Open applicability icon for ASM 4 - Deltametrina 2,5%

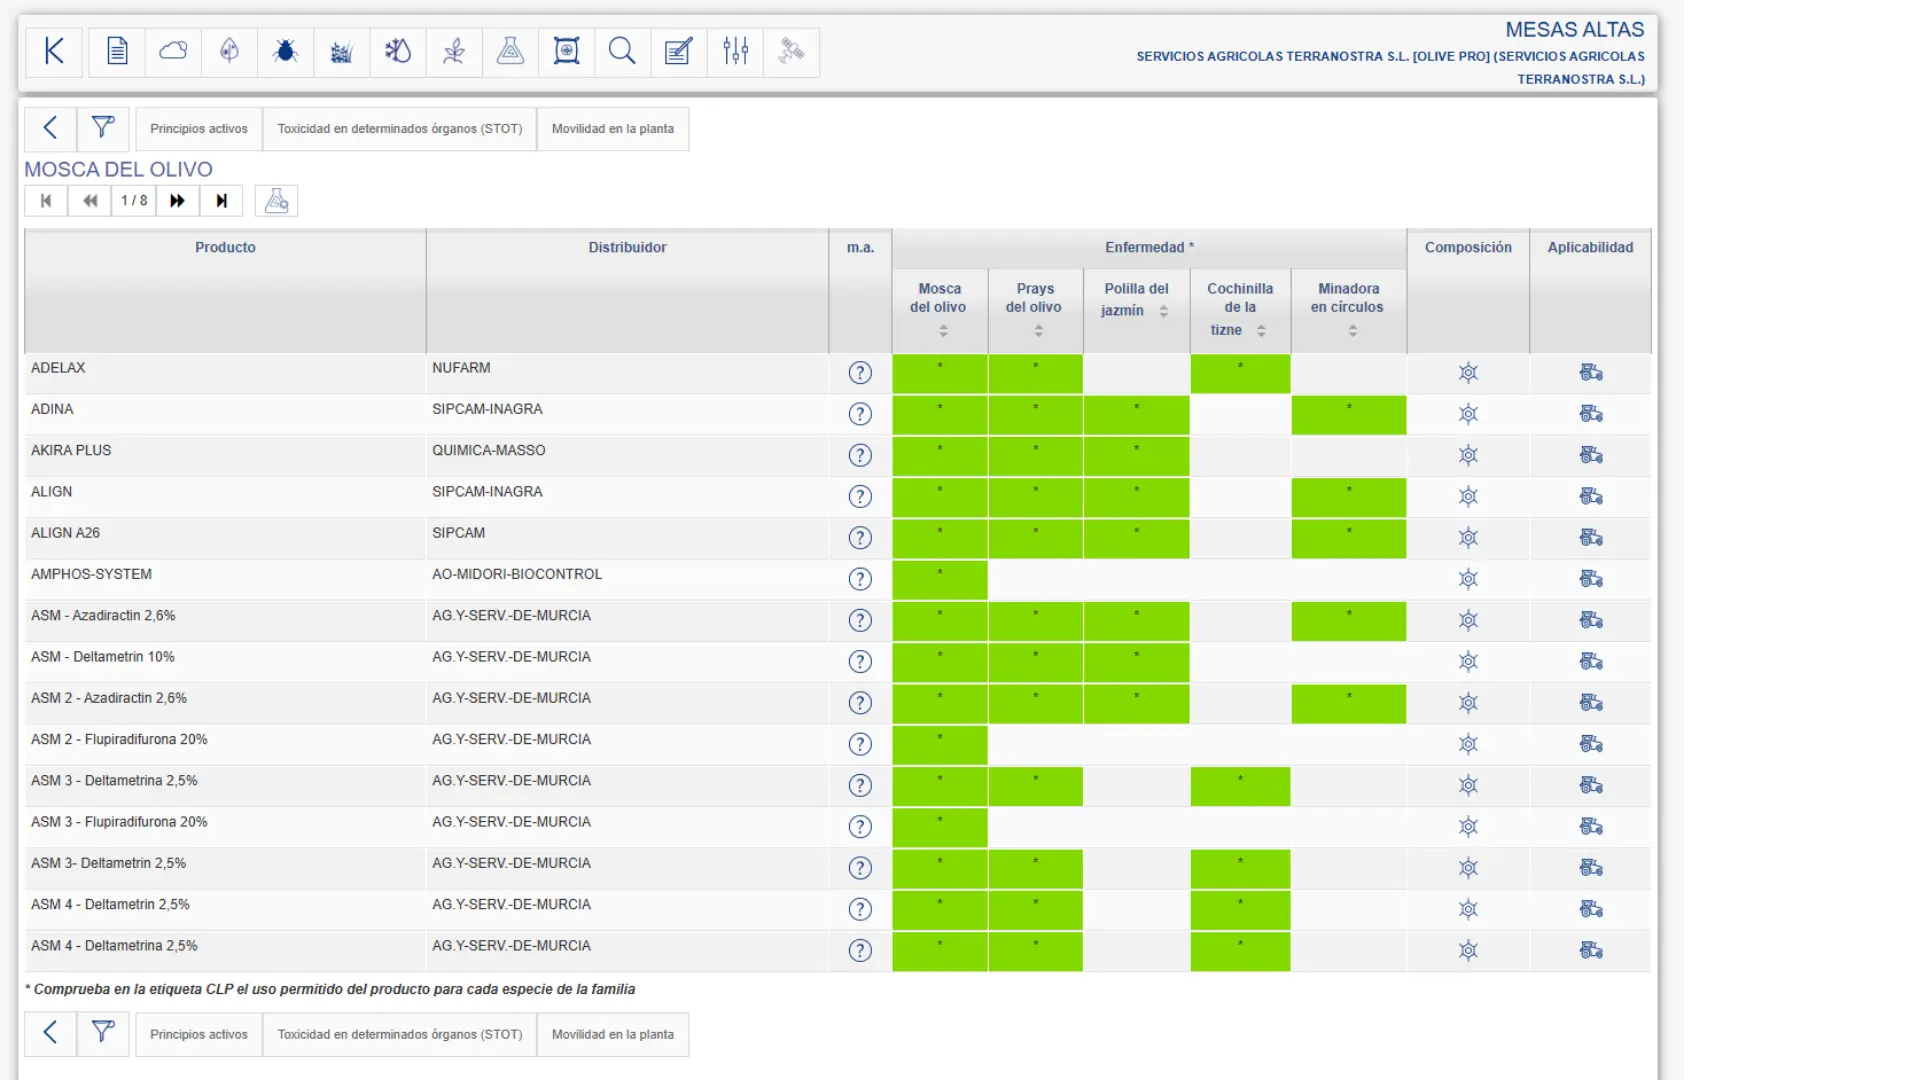tap(1591, 951)
